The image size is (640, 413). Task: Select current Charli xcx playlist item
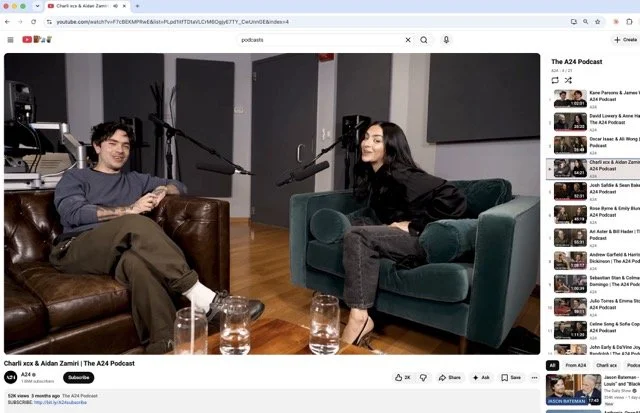(x=593, y=169)
